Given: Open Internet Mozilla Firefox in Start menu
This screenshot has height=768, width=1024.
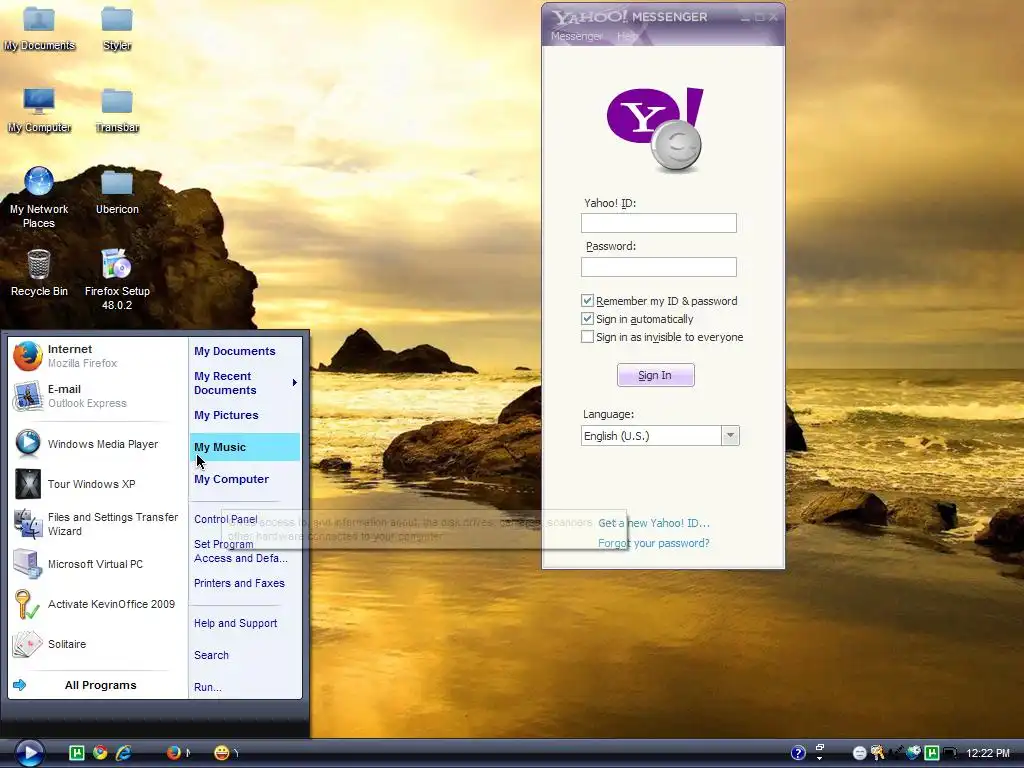Looking at the screenshot, I should tap(98, 356).
